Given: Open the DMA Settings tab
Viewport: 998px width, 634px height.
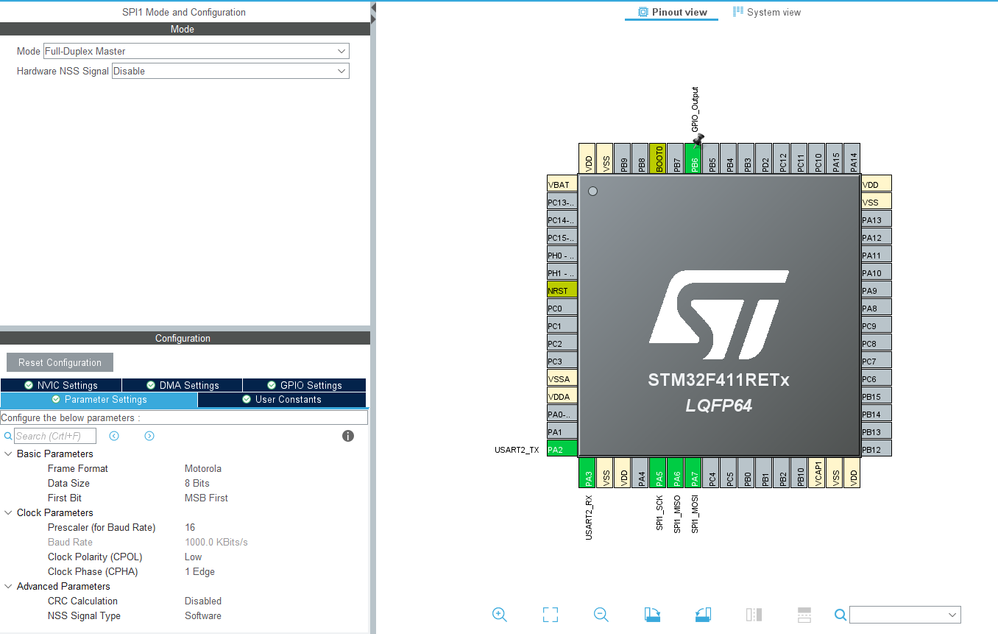Looking at the screenshot, I should (182, 385).
